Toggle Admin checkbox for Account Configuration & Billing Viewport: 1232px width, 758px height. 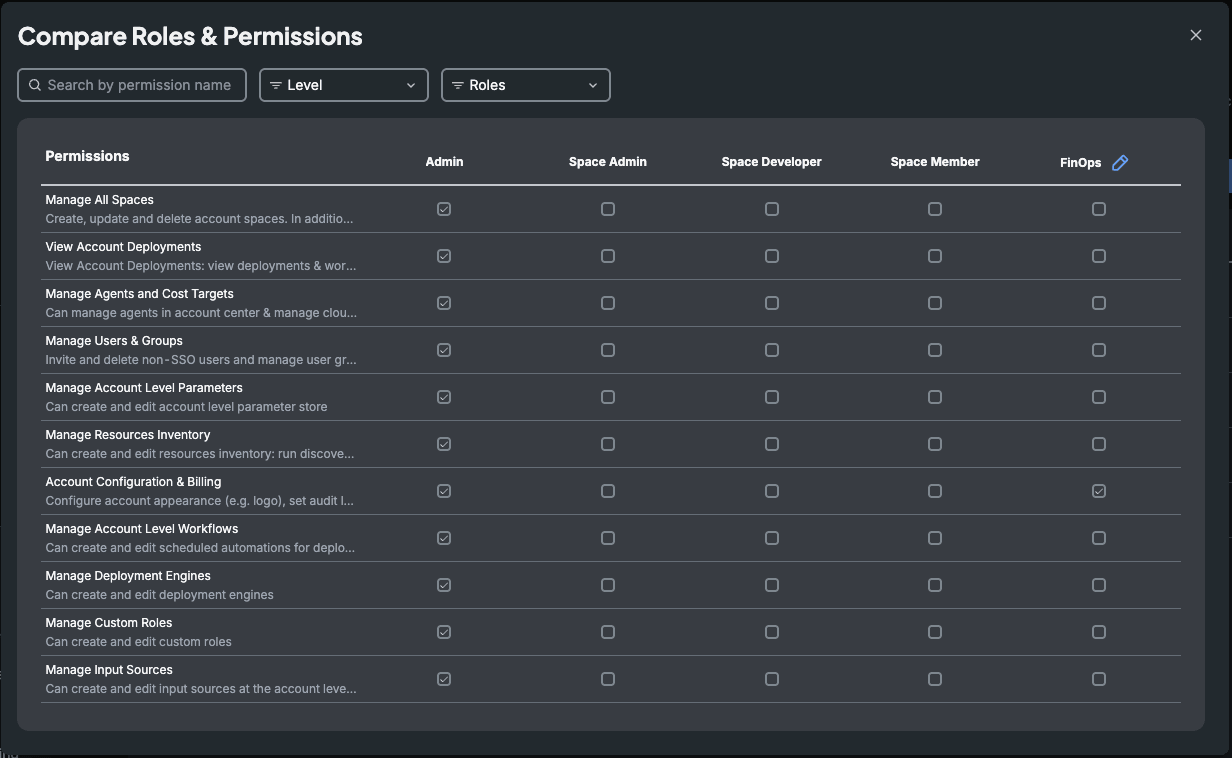pyautogui.click(x=444, y=491)
